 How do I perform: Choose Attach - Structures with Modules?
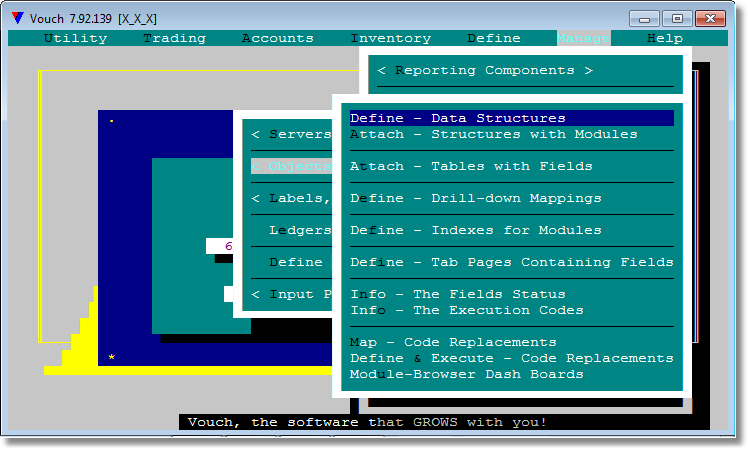pos(493,134)
